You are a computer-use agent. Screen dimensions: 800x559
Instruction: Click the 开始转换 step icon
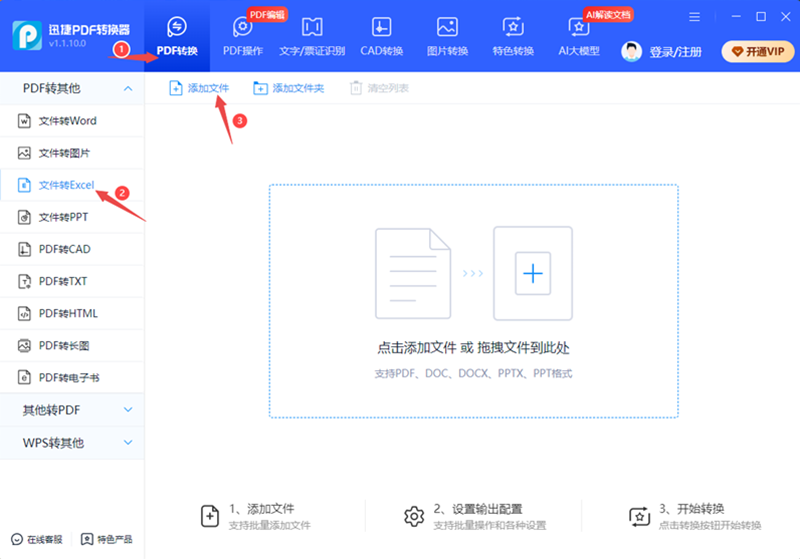(639, 517)
